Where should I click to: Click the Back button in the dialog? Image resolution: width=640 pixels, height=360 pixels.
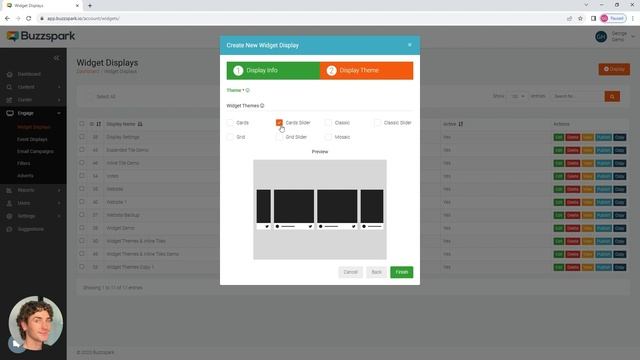376,272
